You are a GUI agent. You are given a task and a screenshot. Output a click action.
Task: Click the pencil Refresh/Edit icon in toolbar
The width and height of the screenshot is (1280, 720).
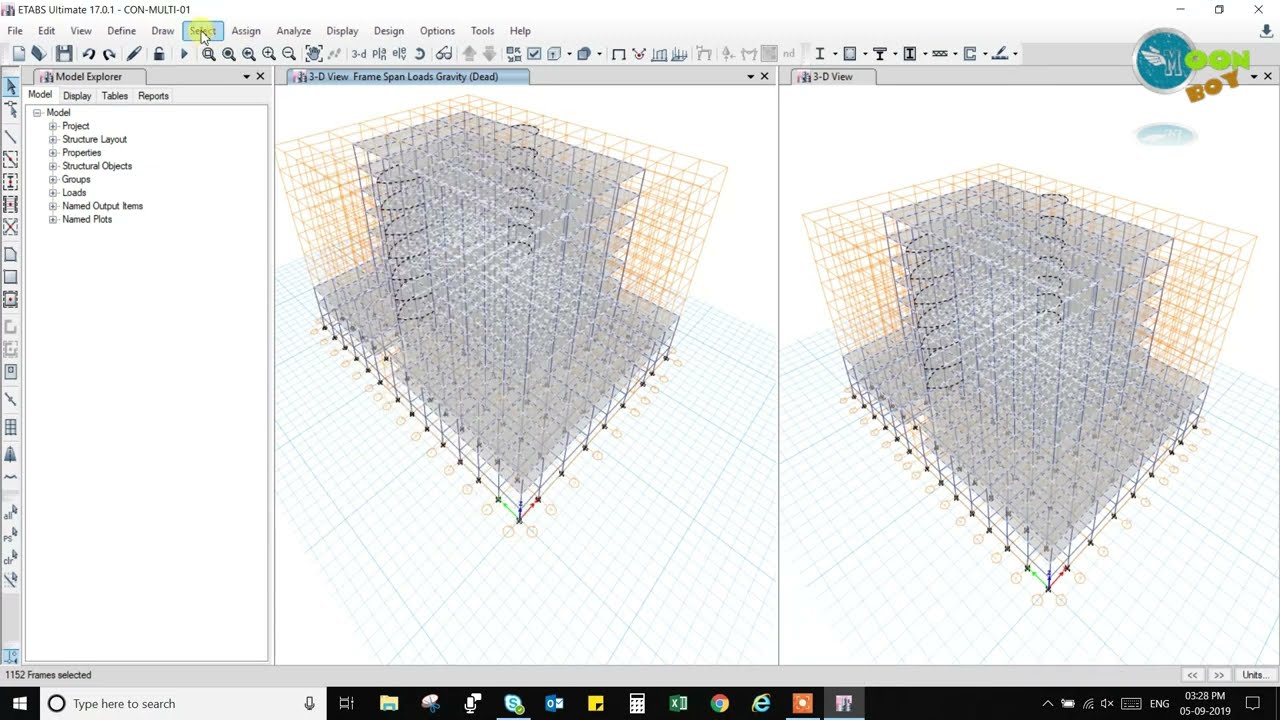(x=134, y=54)
